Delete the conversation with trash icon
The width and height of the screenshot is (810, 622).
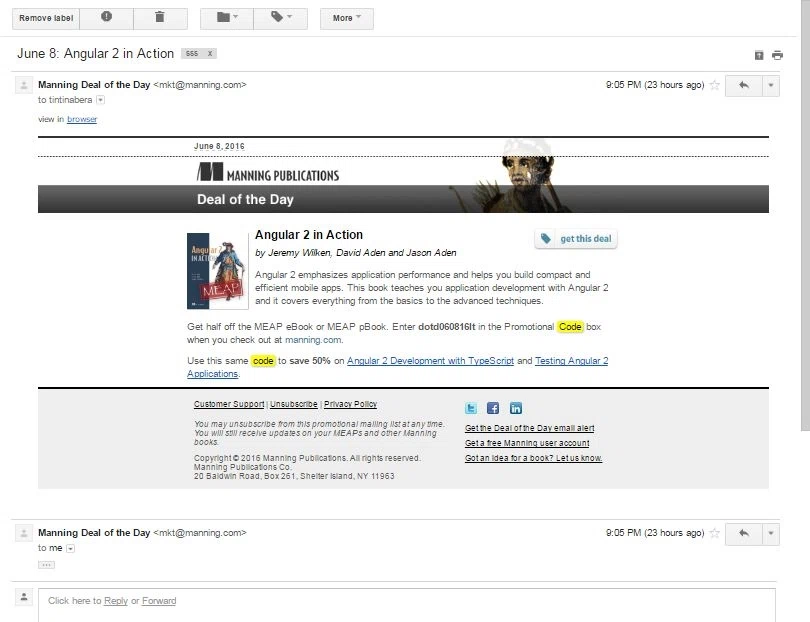point(160,18)
